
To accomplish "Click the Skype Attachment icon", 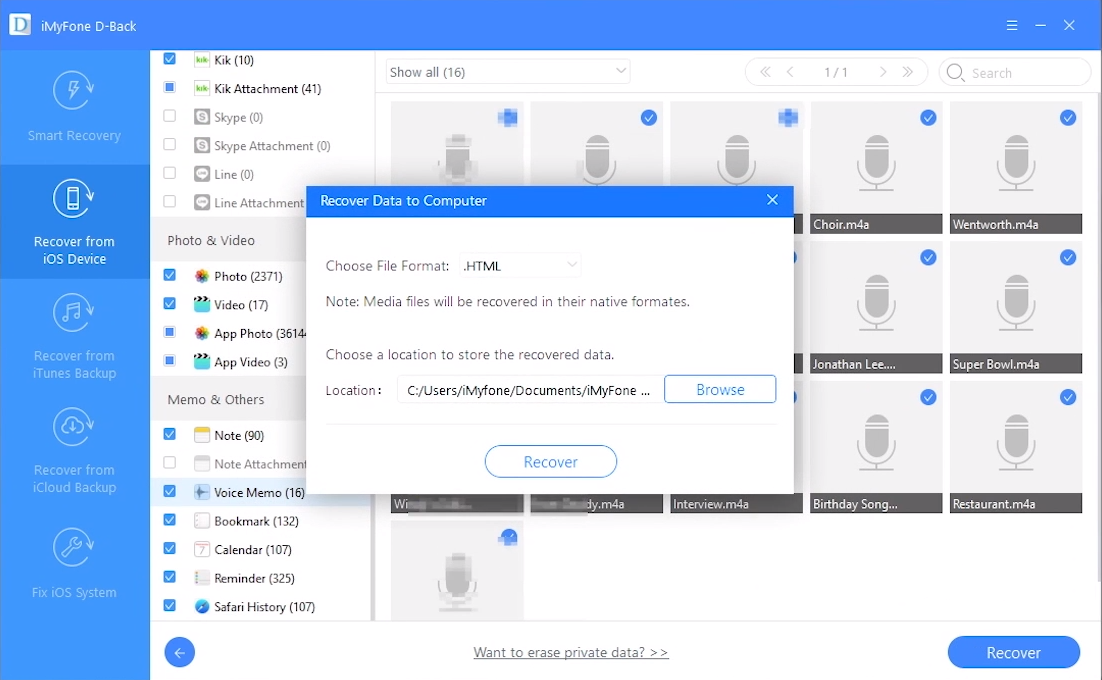I will (202, 145).
